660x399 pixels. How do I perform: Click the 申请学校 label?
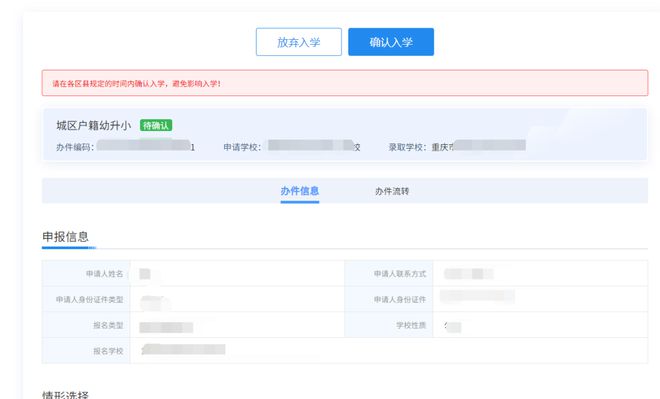tap(242, 147)
